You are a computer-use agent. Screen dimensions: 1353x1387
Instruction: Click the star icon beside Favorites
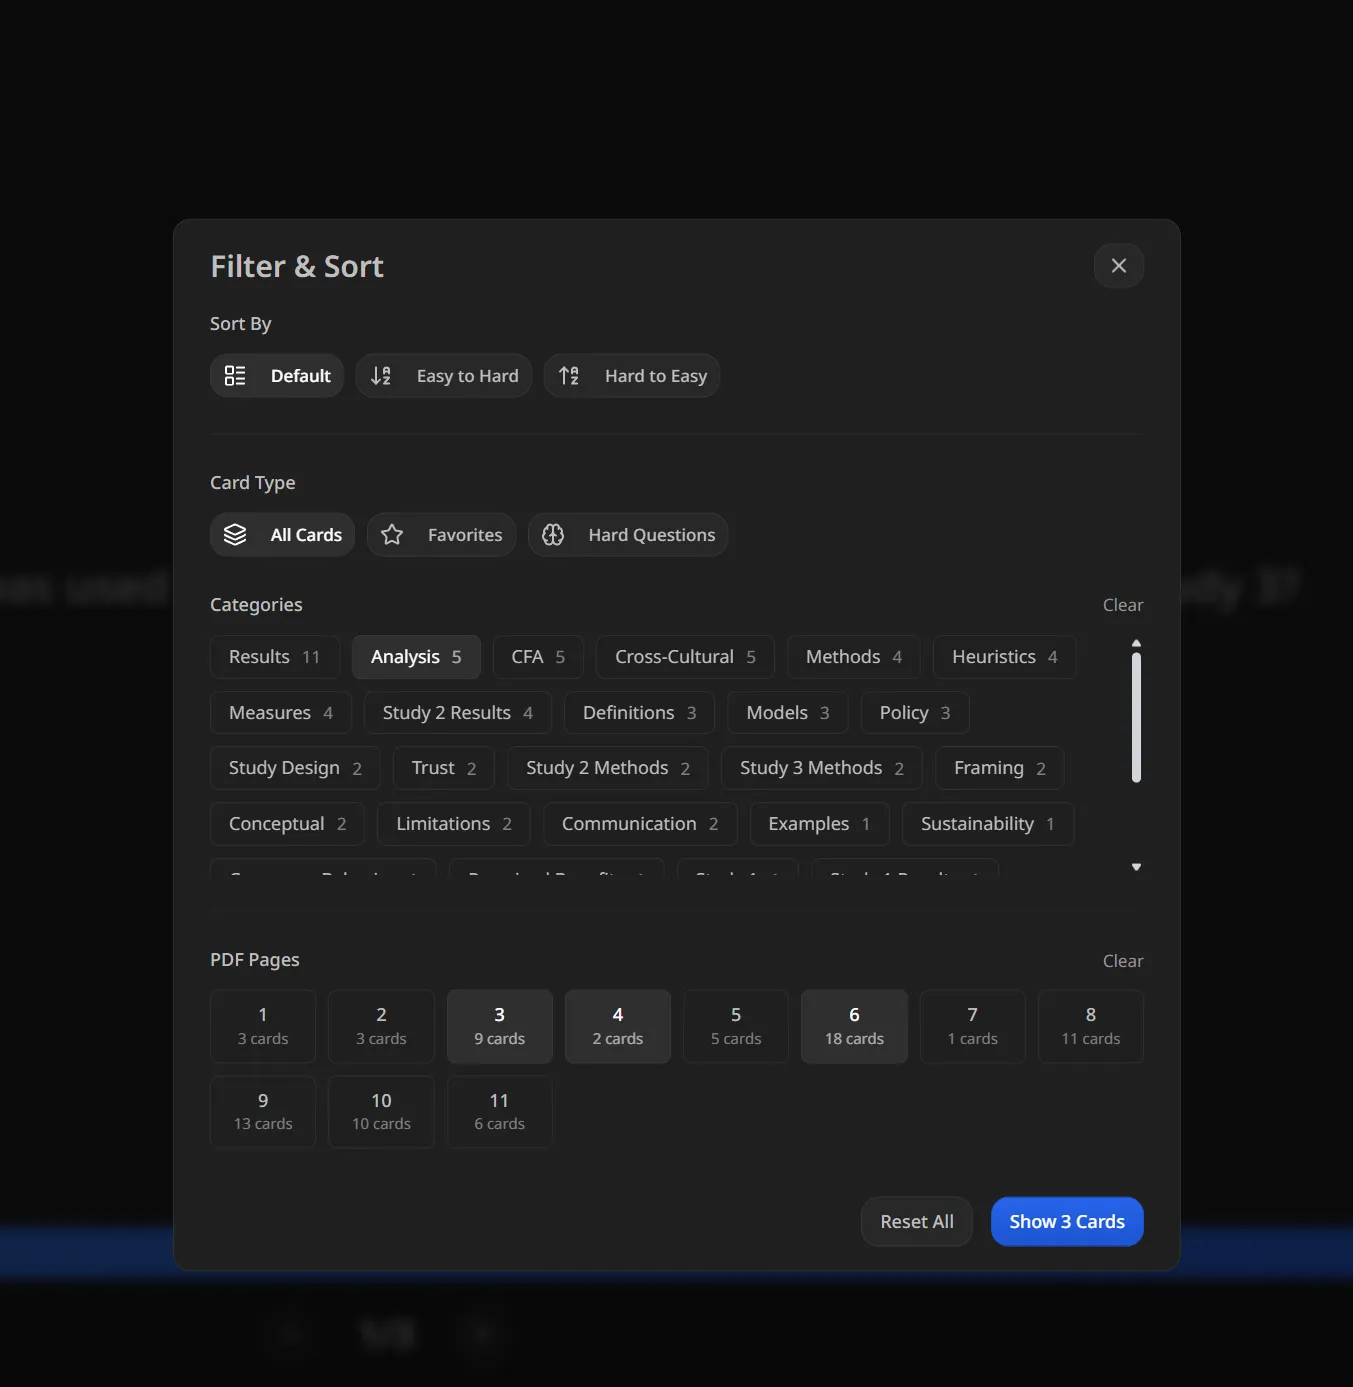391,534
